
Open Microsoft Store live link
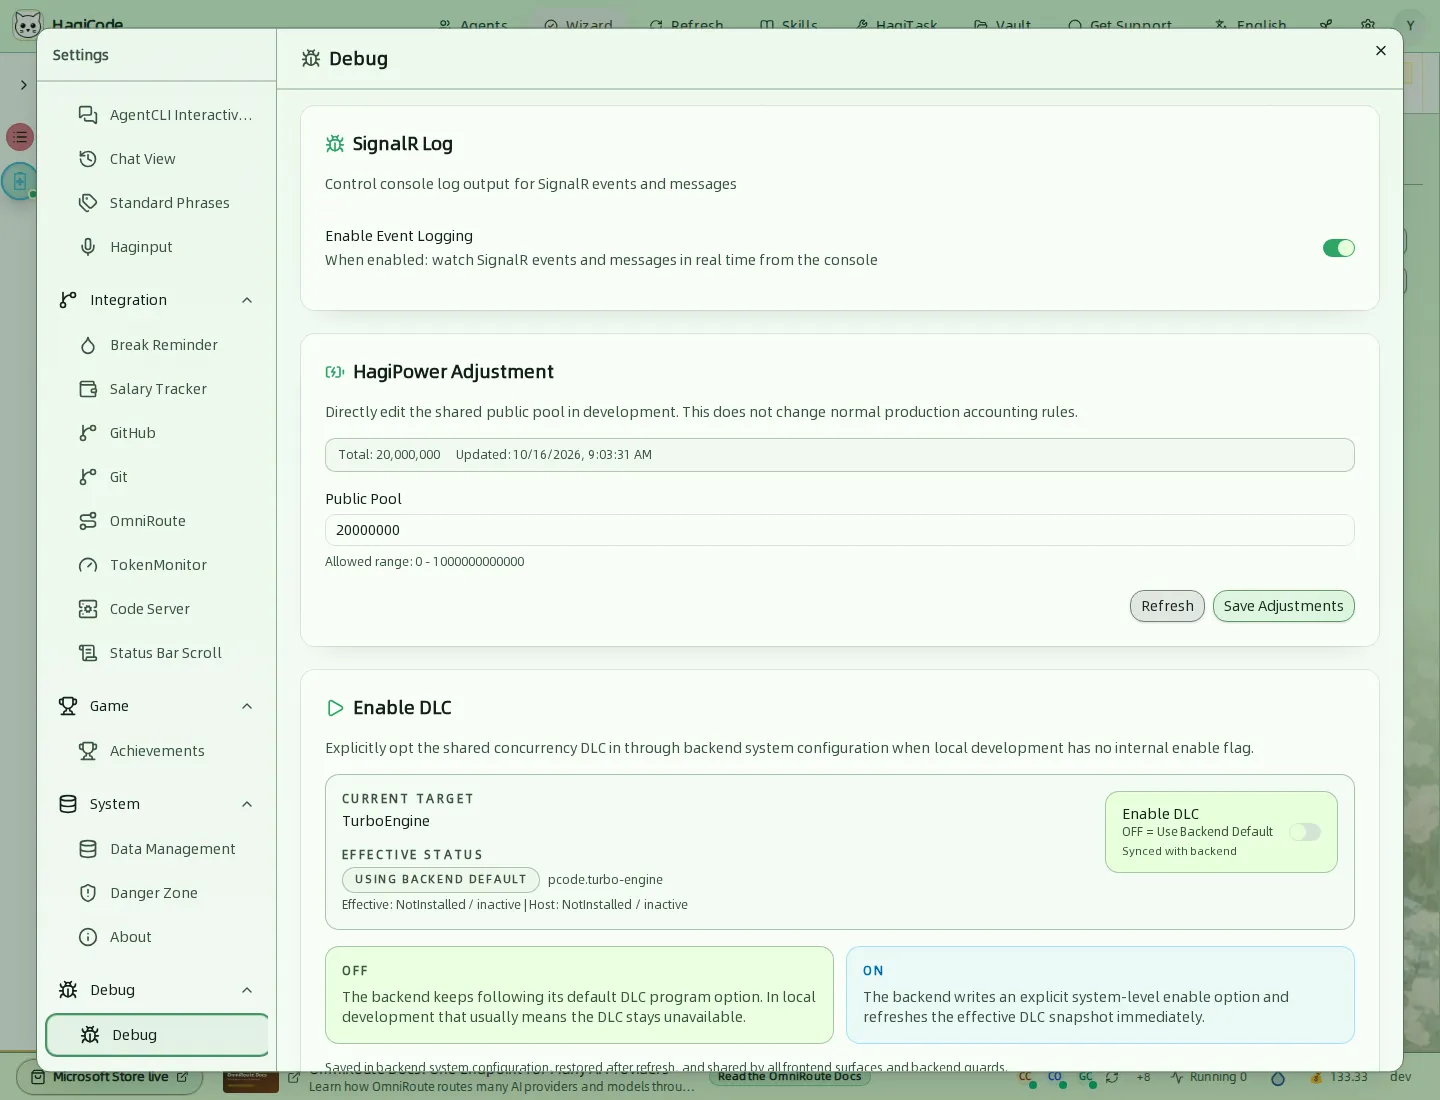pos(109,1077)
